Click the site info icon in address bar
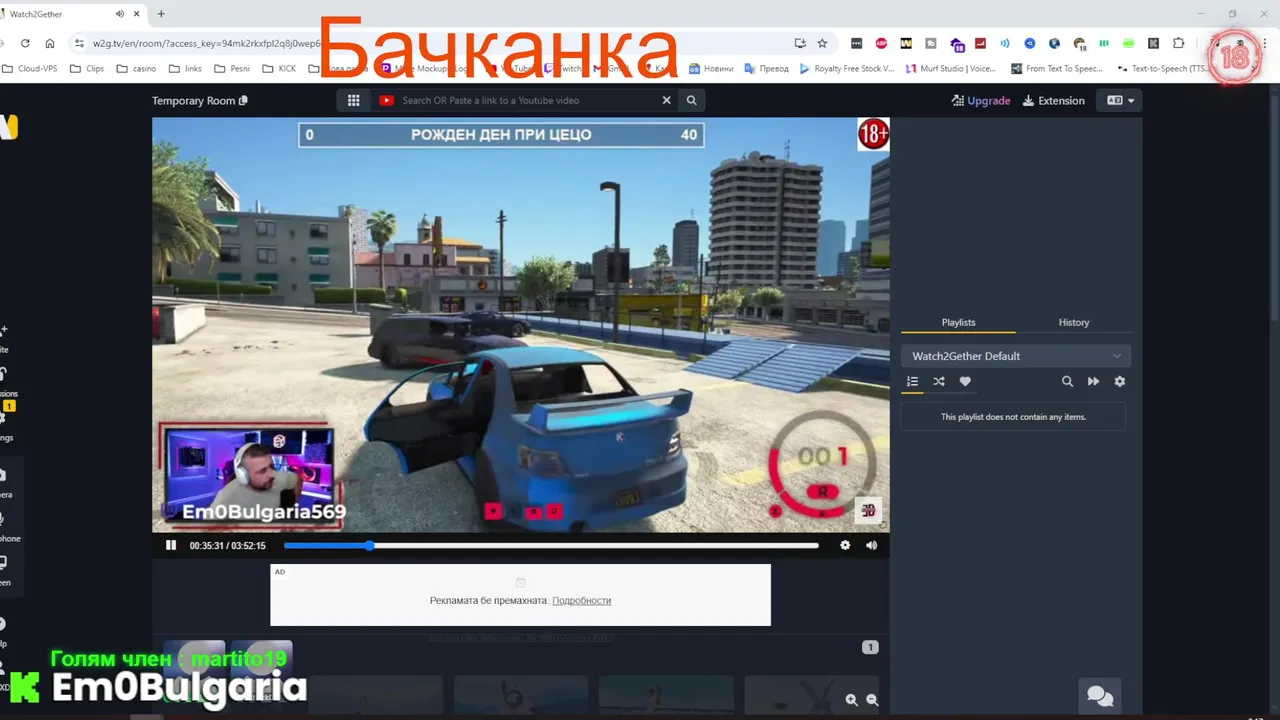The height and width of the screenshot is (720, 1280). point(79,43)
